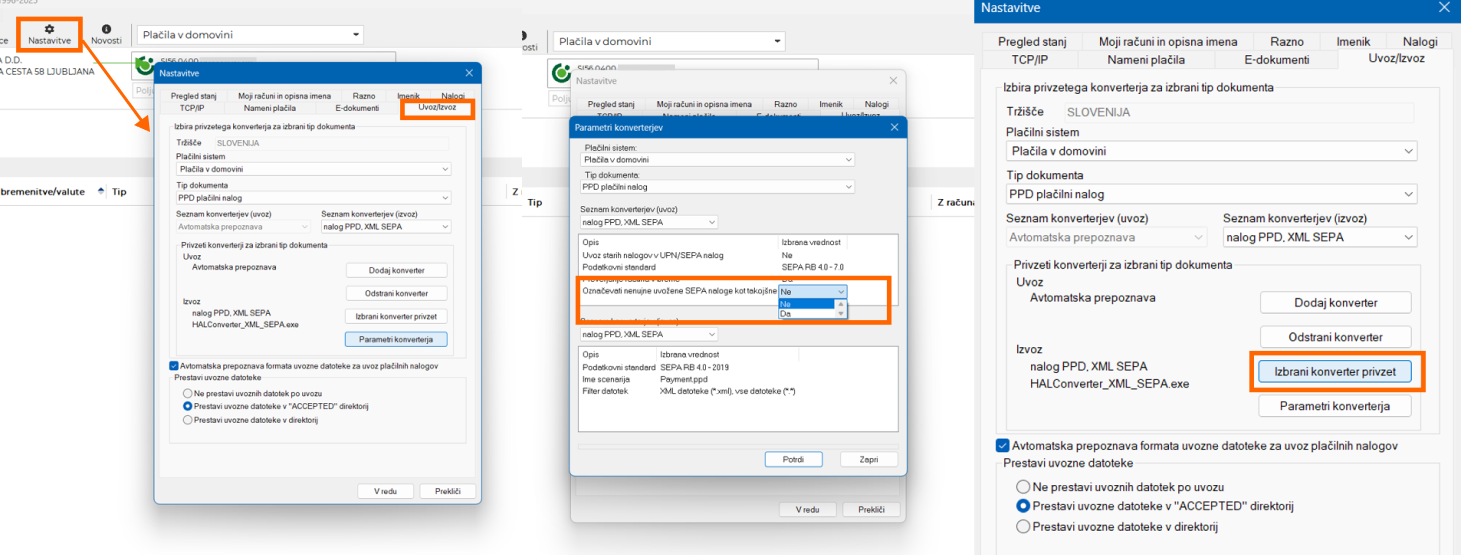Click sort arrow beside bremenitve/valute column
Image resolution: width=1461 pixels, height=555 pixels.
coord(100,191)
